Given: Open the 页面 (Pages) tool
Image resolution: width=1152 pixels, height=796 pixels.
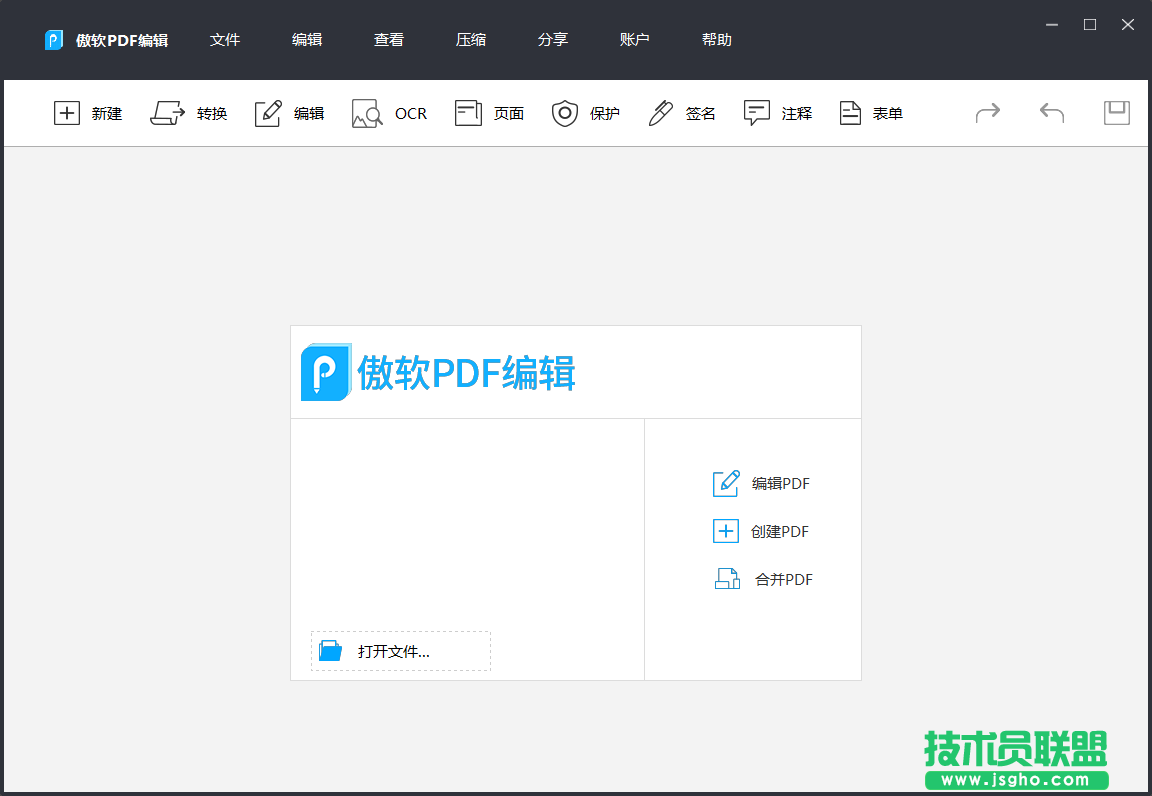Looking at the screenshot, I should click(x=489, y=113).
